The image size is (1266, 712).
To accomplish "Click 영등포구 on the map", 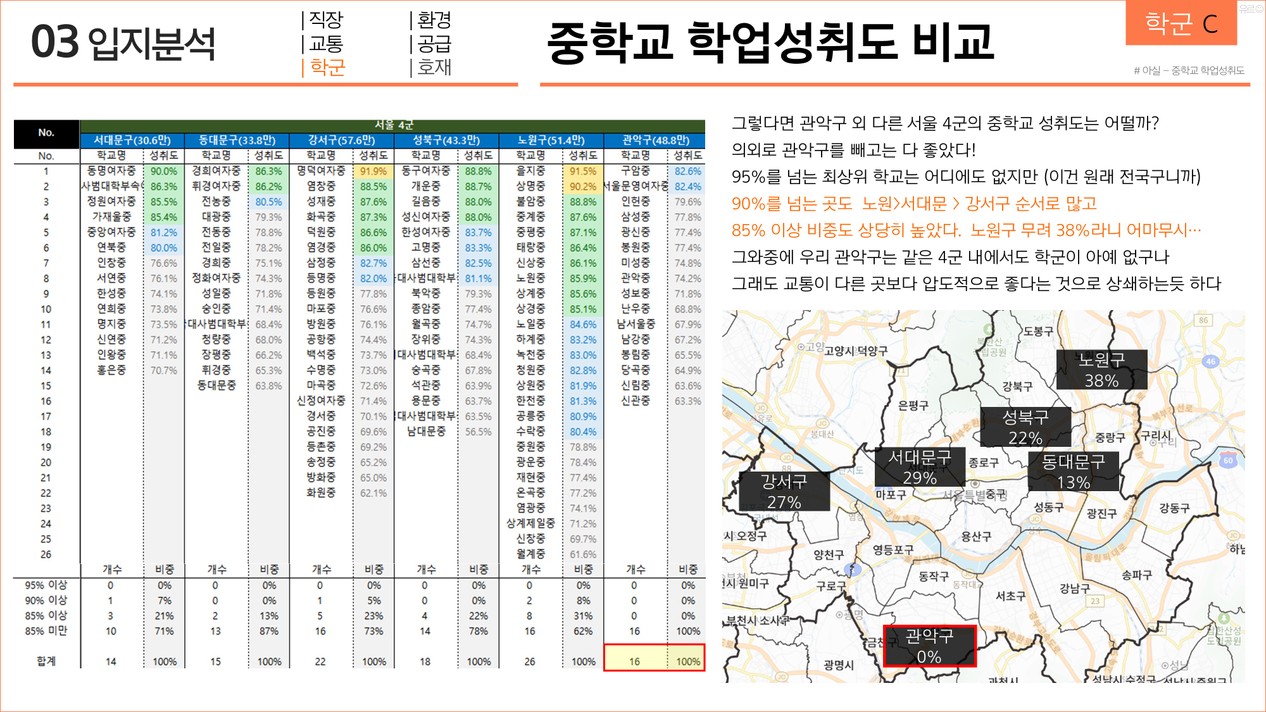I will point(893,550).
